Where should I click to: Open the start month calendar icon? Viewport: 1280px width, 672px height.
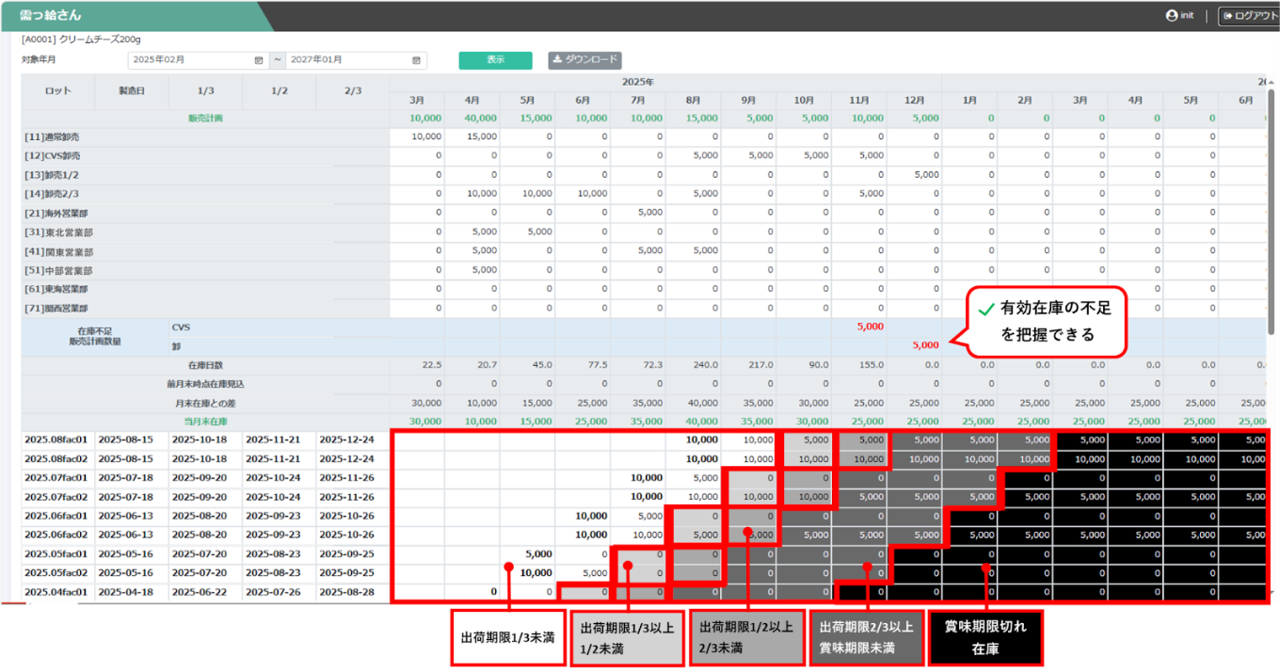[259, 61]
